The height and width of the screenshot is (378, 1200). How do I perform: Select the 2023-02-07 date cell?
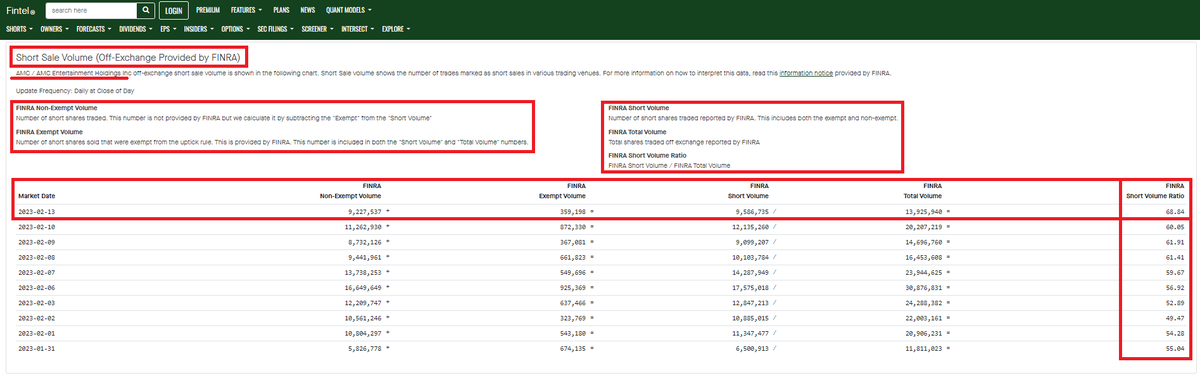point(36,273)
